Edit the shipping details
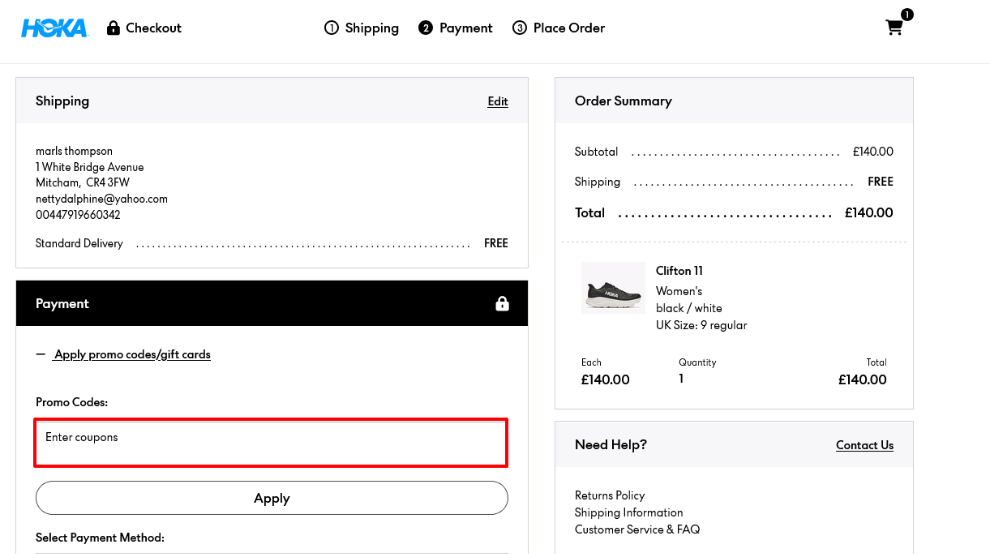990x554 pixels. (x=498, y=101)
